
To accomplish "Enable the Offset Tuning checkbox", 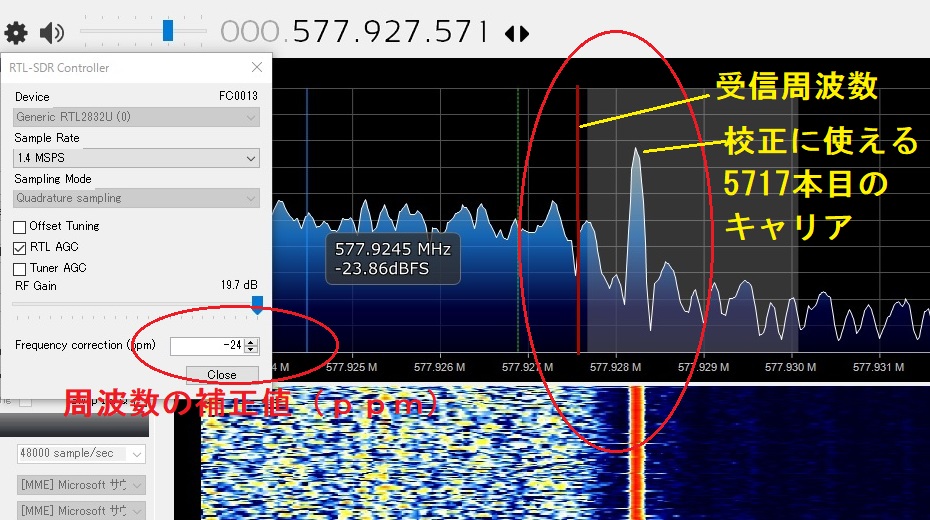I will point(20,226).
